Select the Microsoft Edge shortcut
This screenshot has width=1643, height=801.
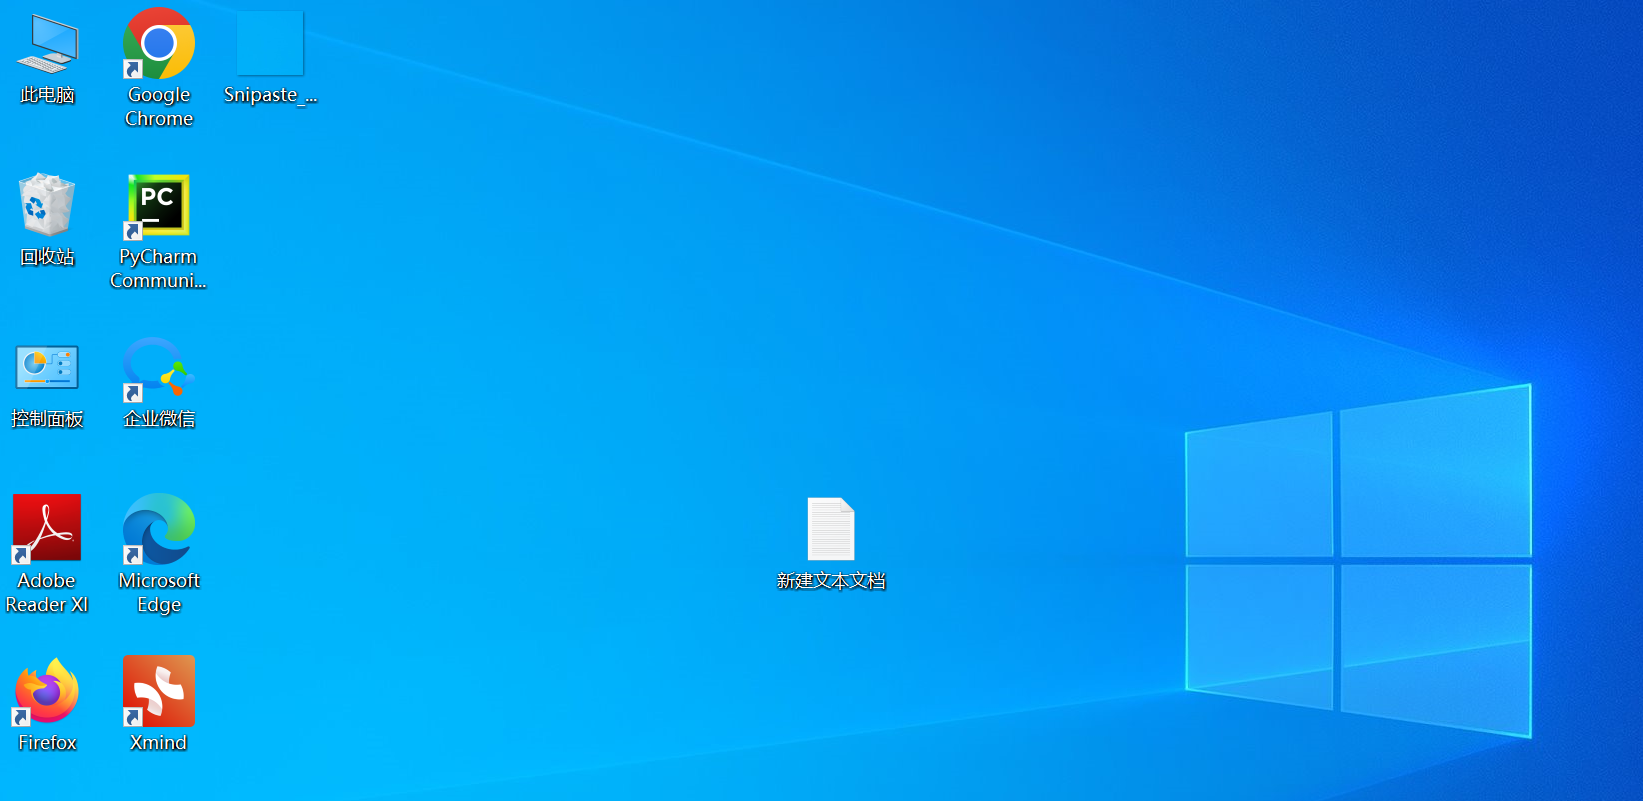[159, 528]
